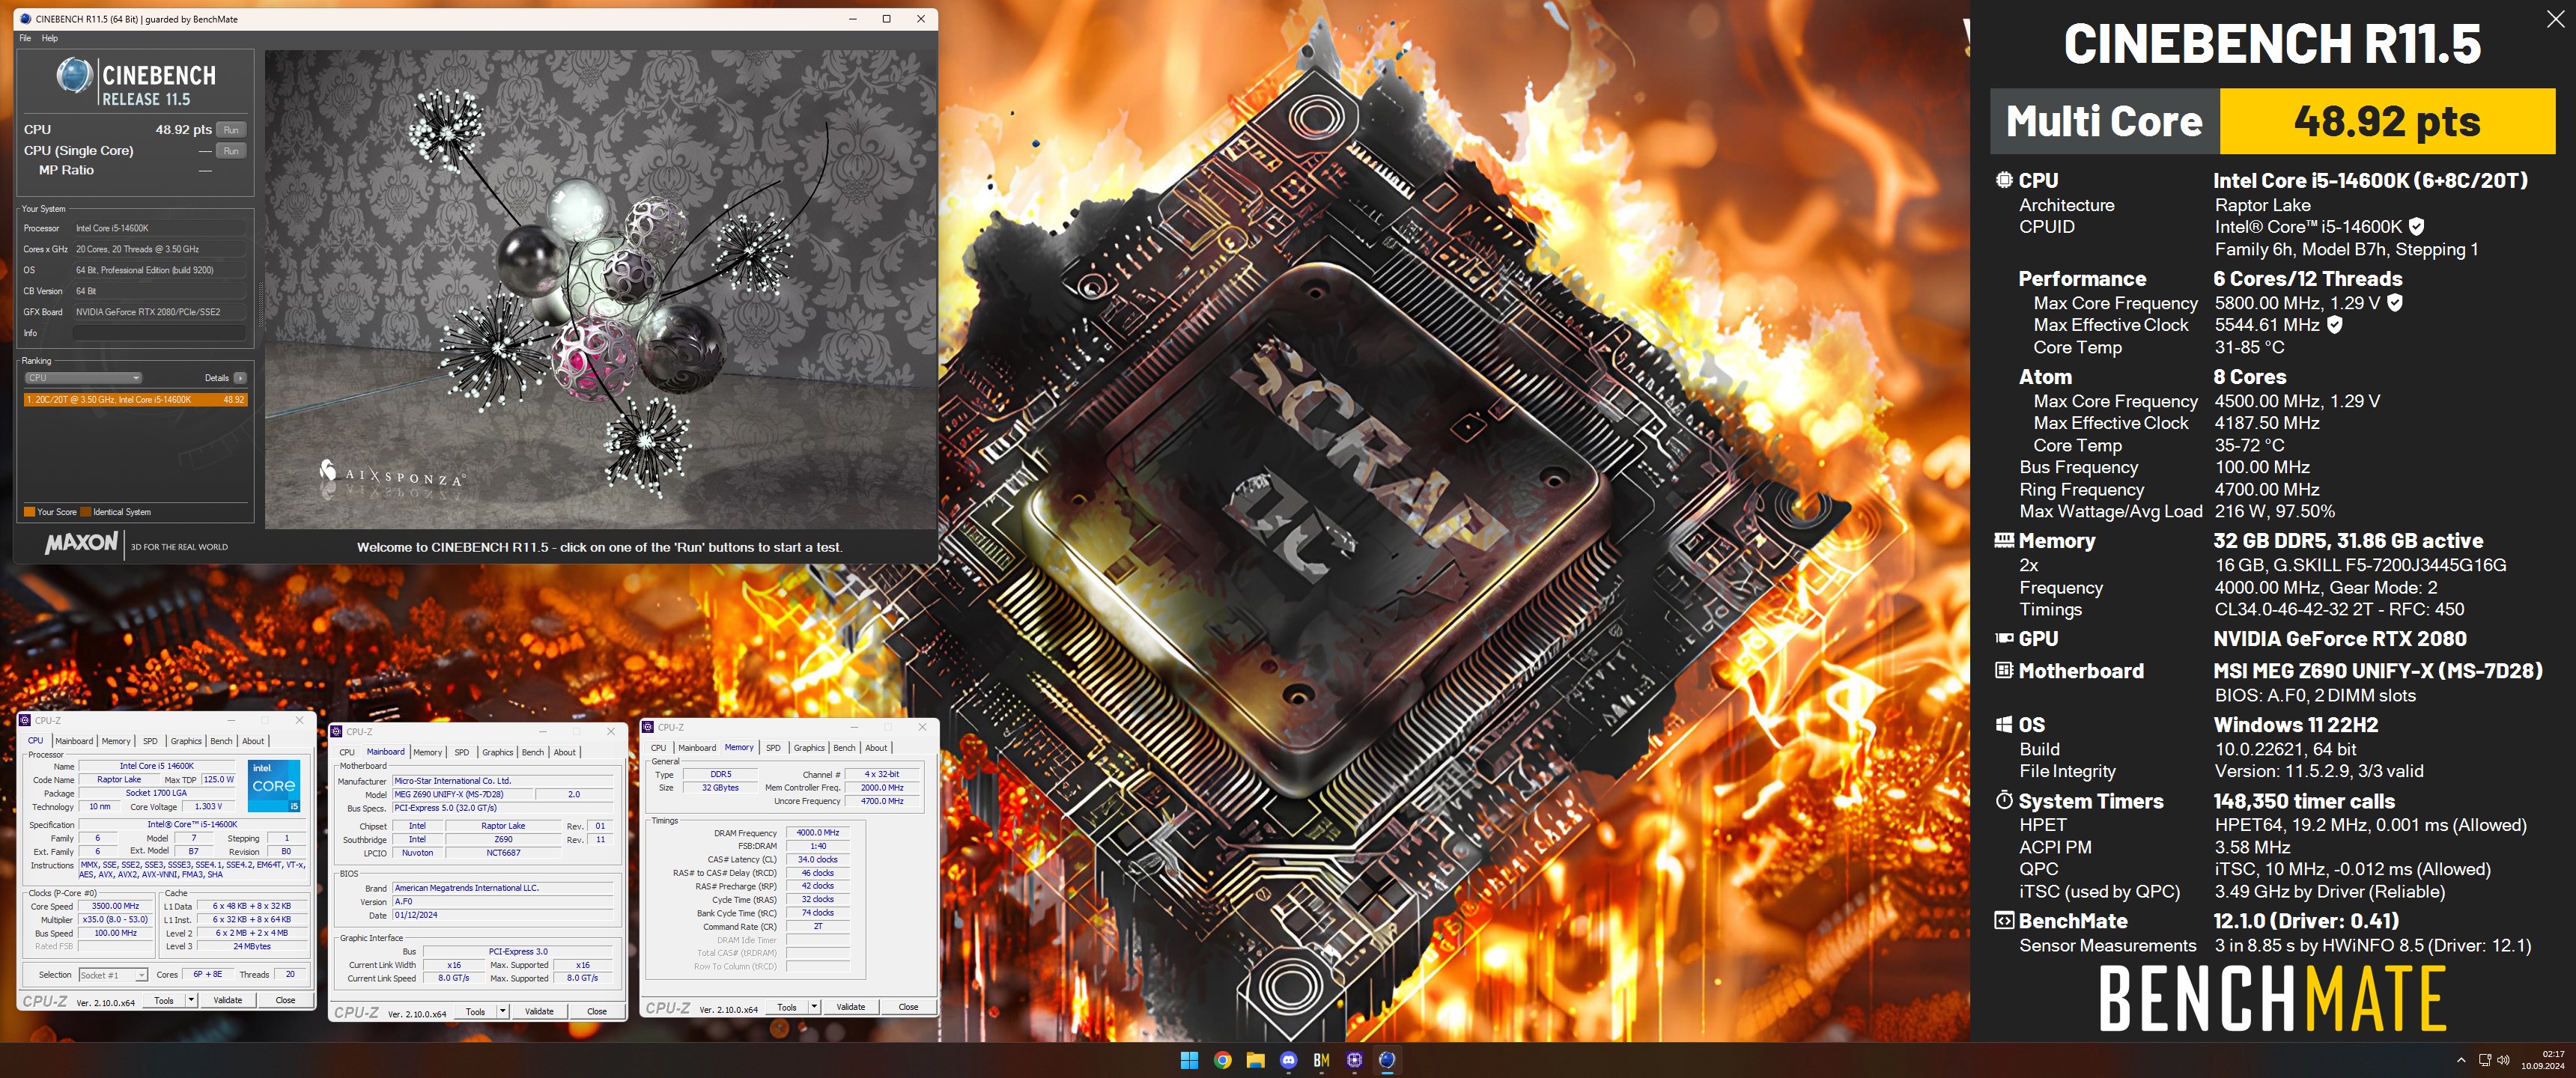Click the Intel Core i5 logo in CPU-Z
Image resolution: width=2576 pixels, height=1078 pixels.
pyautogui.click(x=274, y=786)
